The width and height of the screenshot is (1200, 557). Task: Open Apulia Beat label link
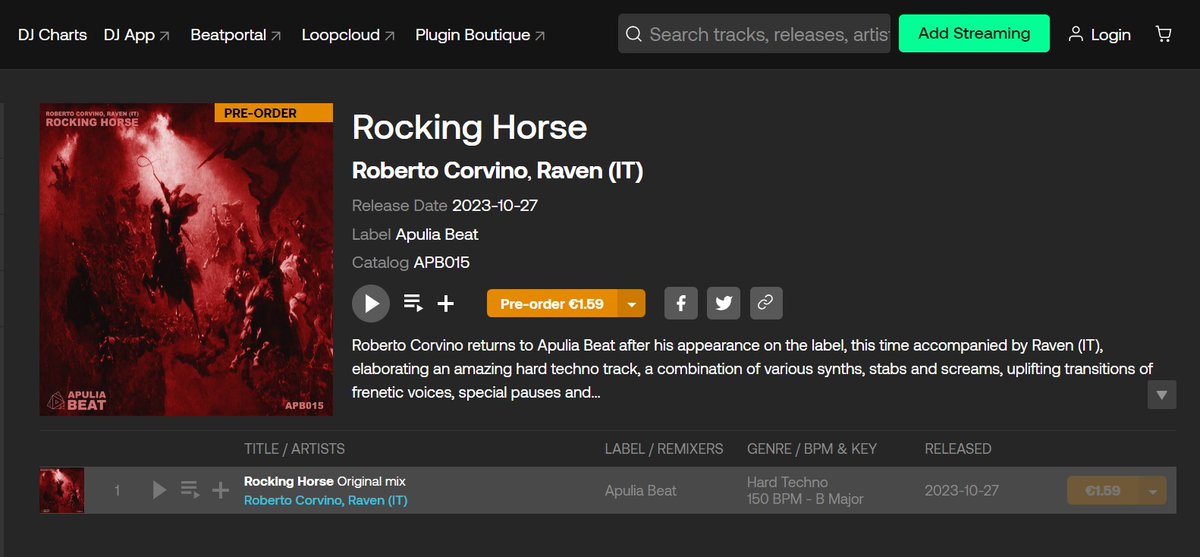(437, 234)
